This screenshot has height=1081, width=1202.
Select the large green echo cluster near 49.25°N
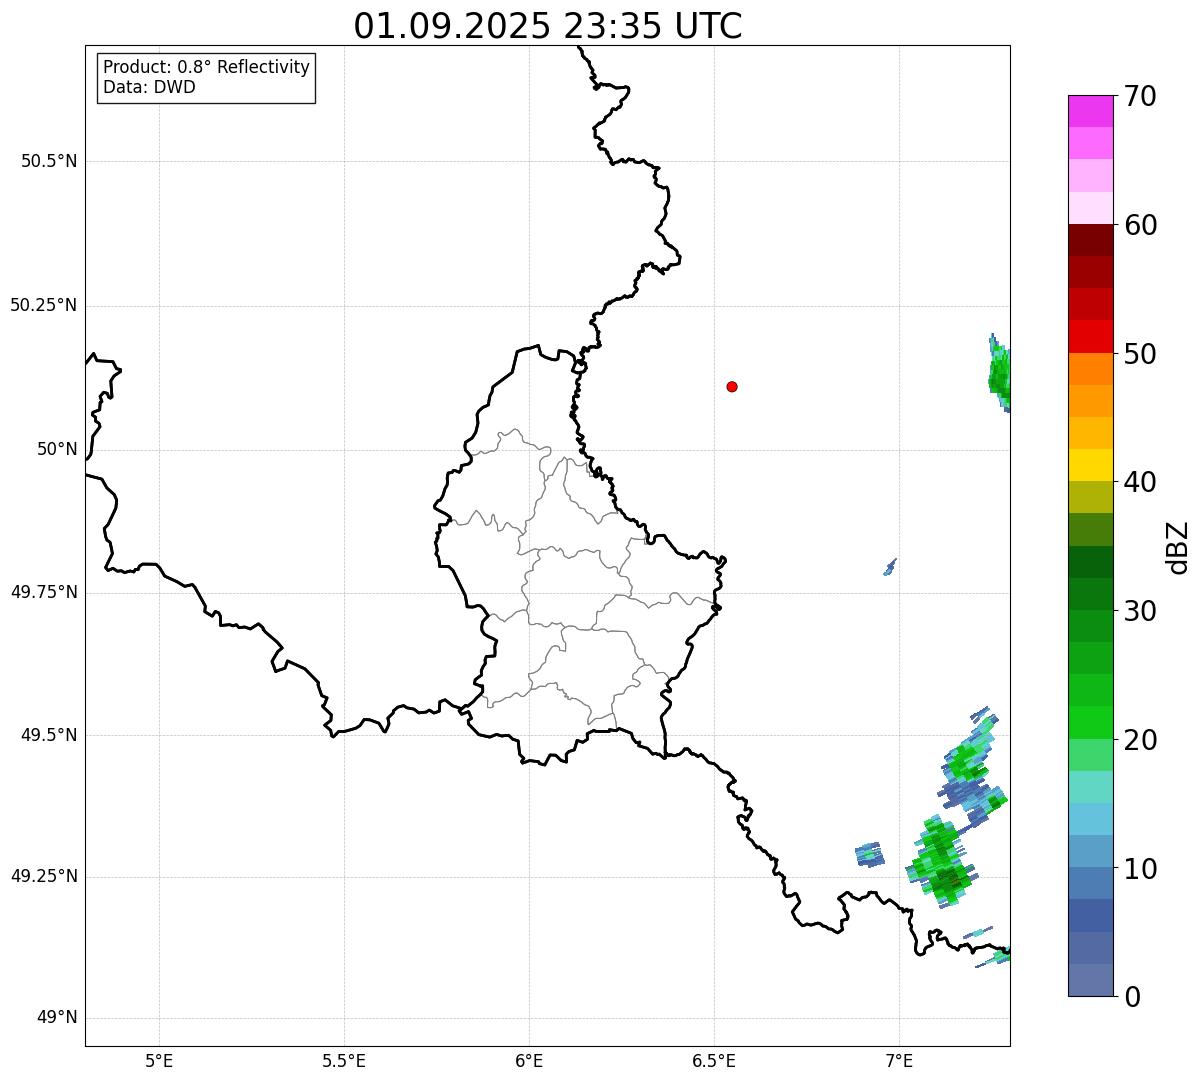pyautogui.click(x=940, y=862)
